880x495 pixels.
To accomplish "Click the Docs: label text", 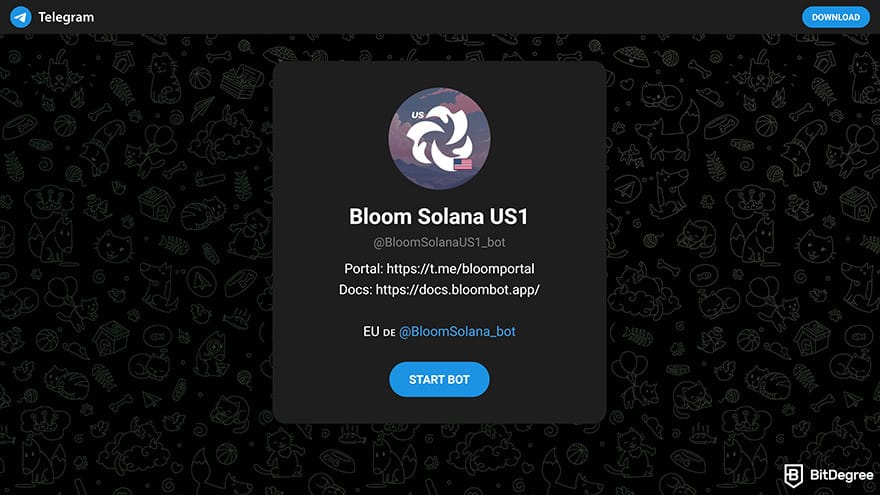I will pos(355,290).
